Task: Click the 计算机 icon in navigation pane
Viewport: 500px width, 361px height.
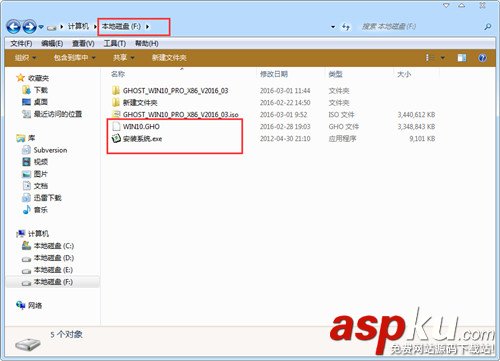Action: pyautogui.click(x=21, y=234)
